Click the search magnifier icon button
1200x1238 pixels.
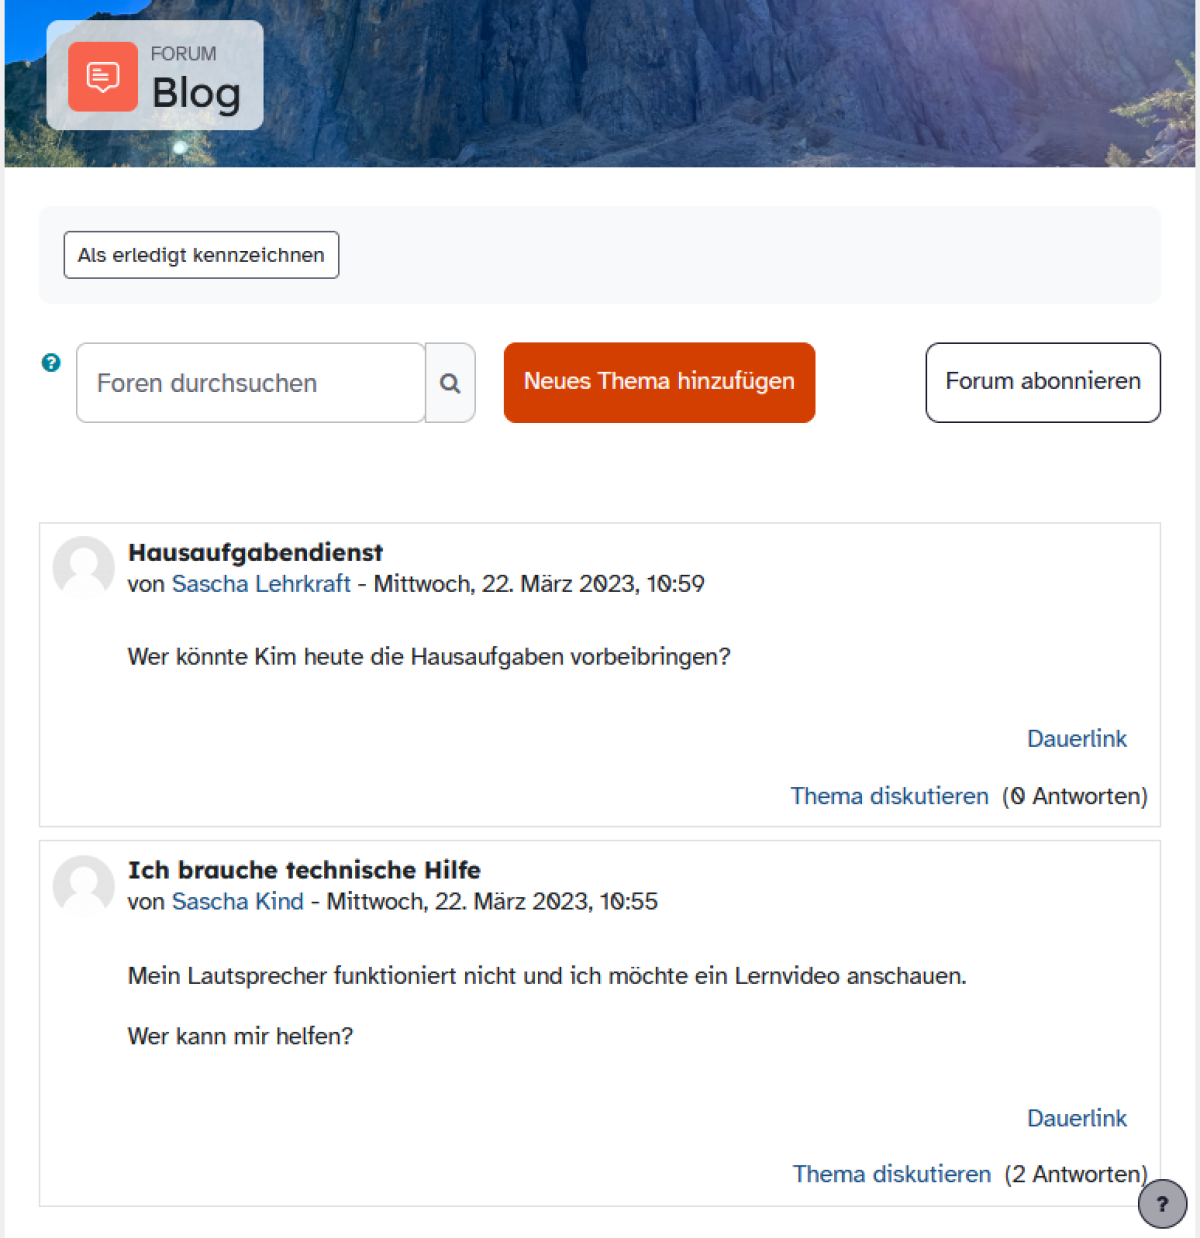[x=450, y=383]
